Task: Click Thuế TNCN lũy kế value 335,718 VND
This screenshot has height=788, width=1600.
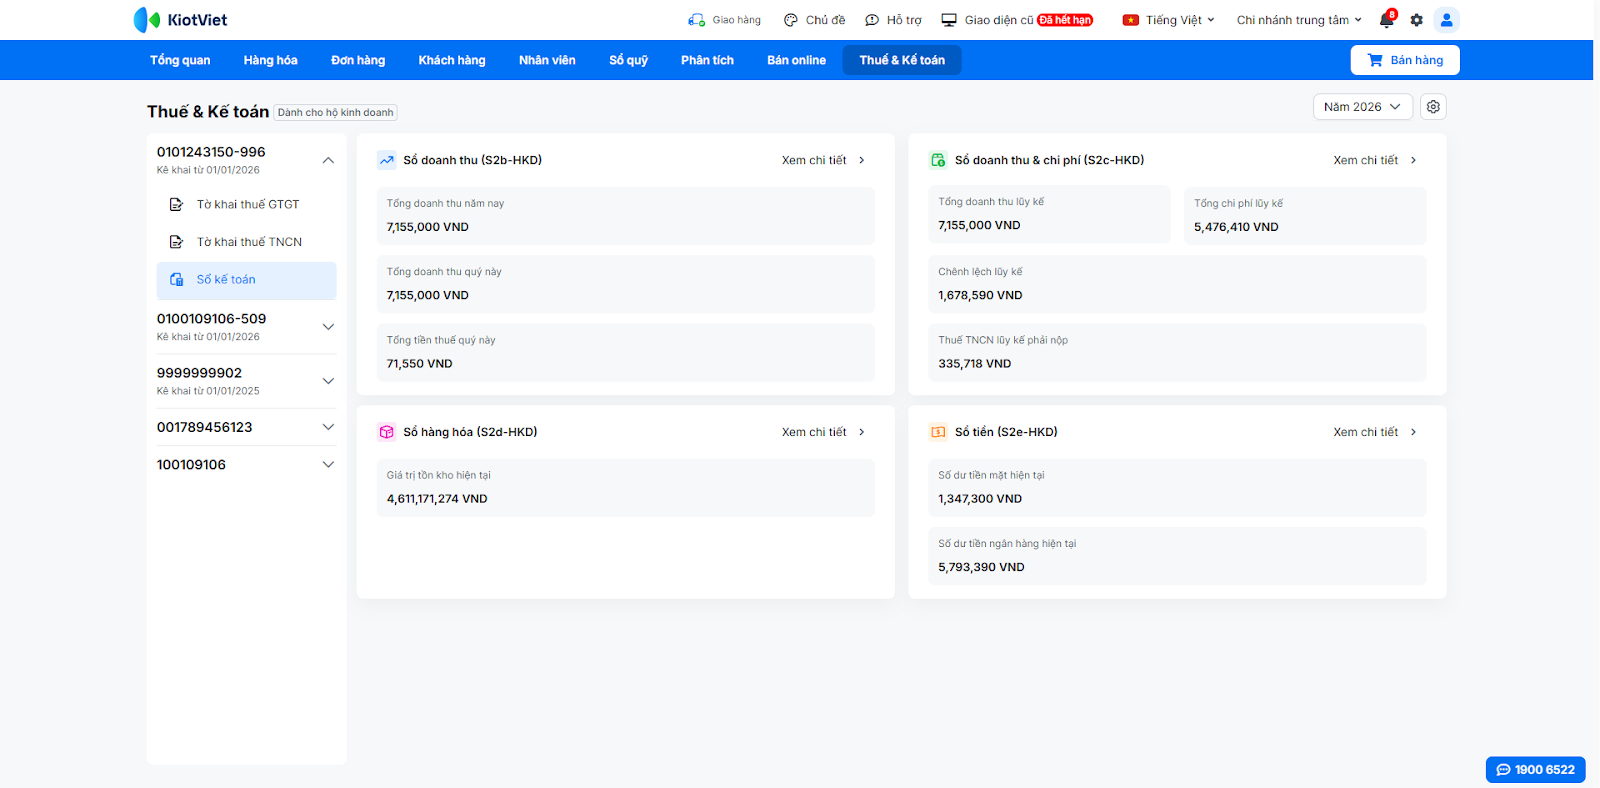Action: click(975, 364)
